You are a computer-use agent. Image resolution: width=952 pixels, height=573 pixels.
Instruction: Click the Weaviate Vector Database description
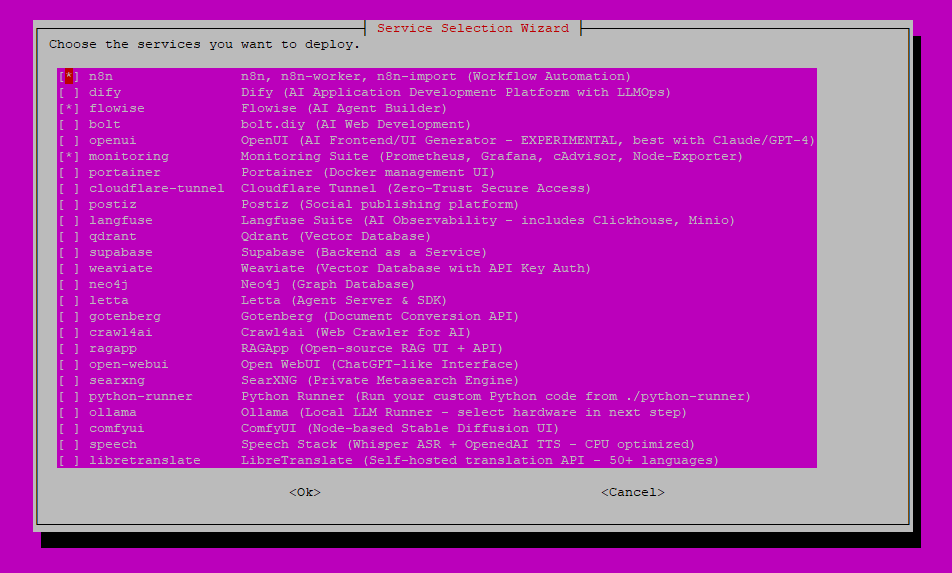416,268
